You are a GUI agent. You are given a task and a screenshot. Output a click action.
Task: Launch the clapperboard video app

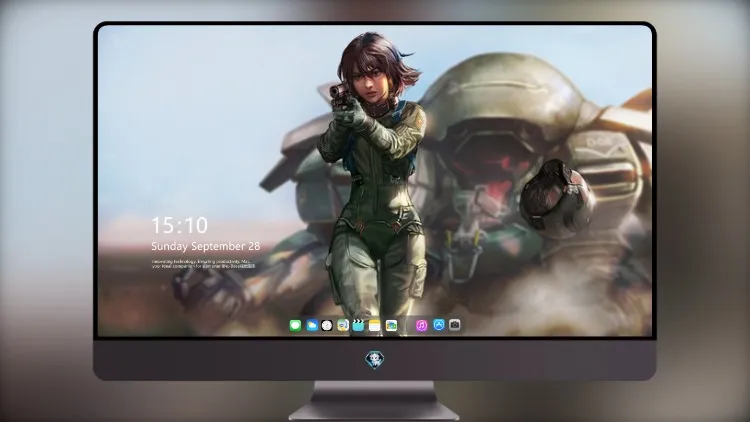(x=358, y=325)
